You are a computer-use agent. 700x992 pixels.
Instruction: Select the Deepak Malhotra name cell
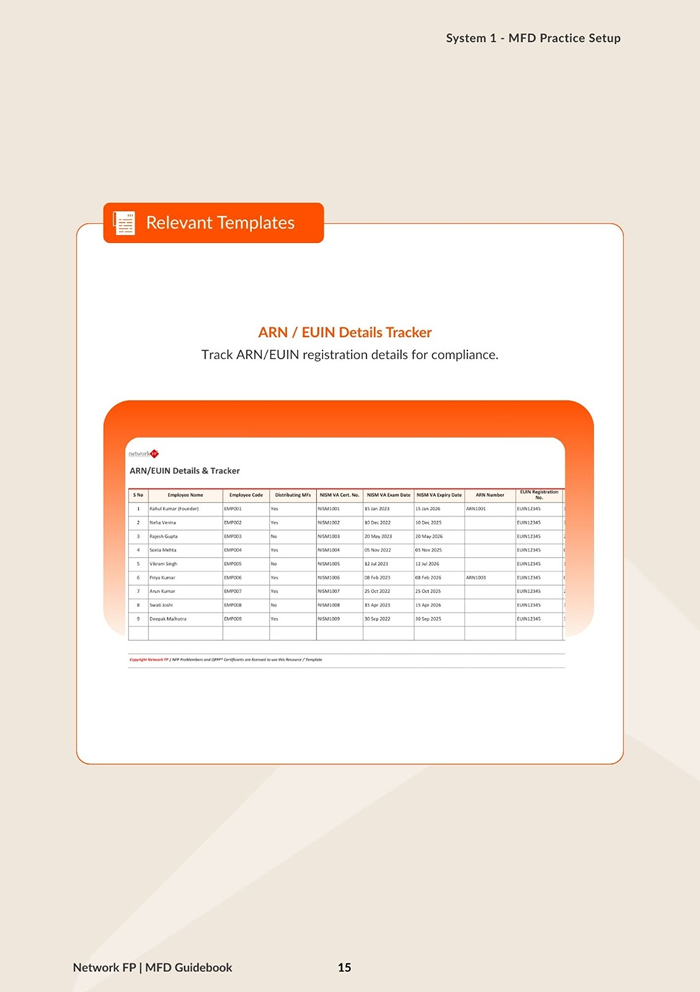pos(172,619)
